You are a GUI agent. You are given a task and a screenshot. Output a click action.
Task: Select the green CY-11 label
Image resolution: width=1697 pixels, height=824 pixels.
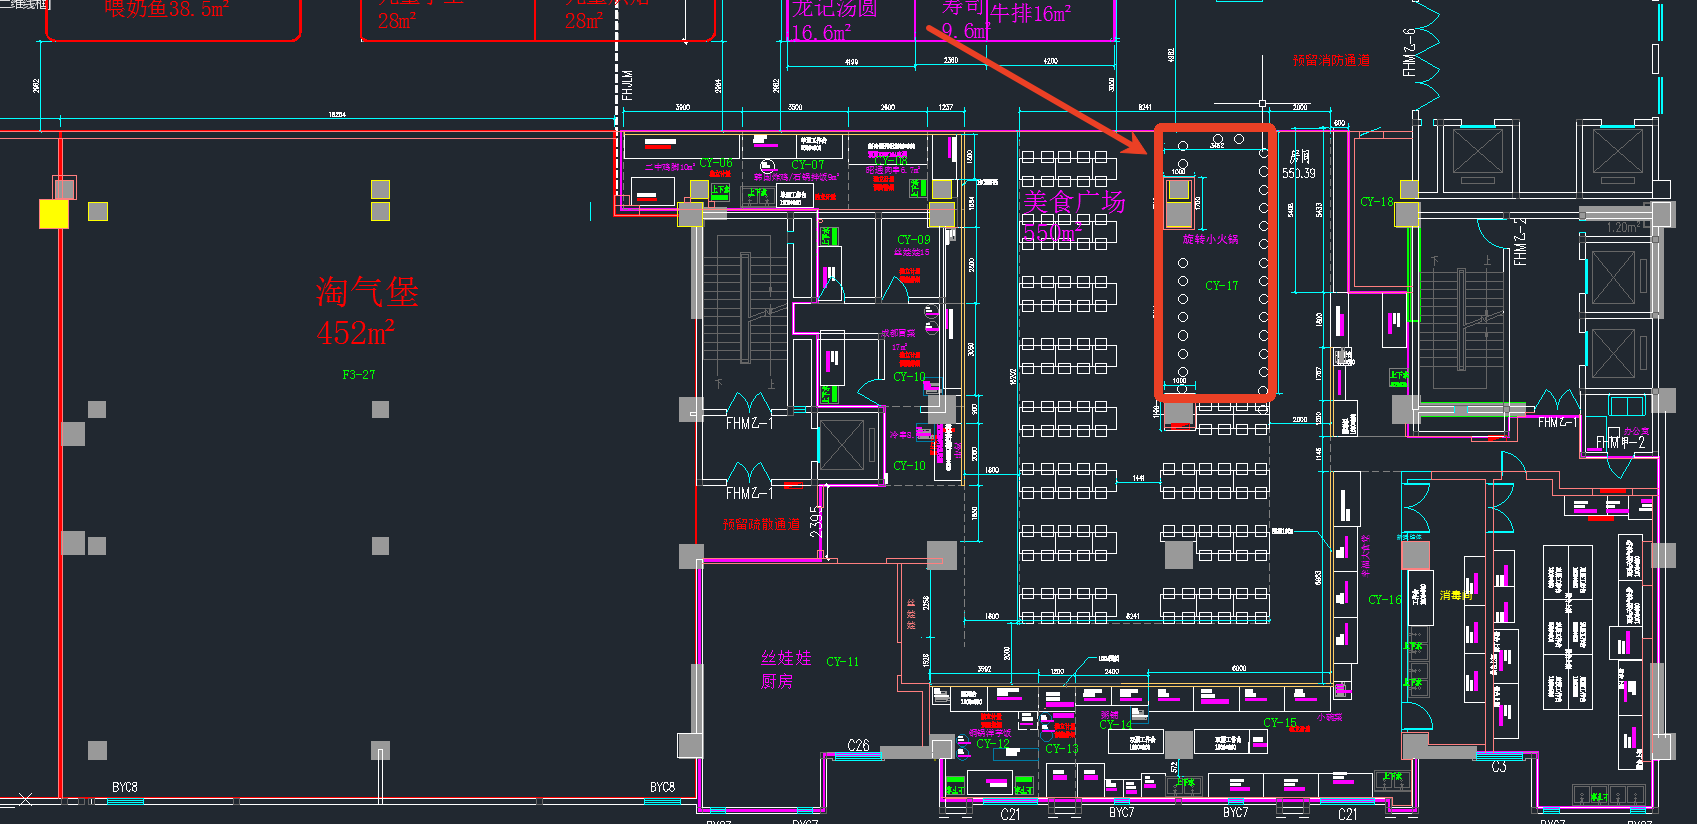(x=842, y=662)
